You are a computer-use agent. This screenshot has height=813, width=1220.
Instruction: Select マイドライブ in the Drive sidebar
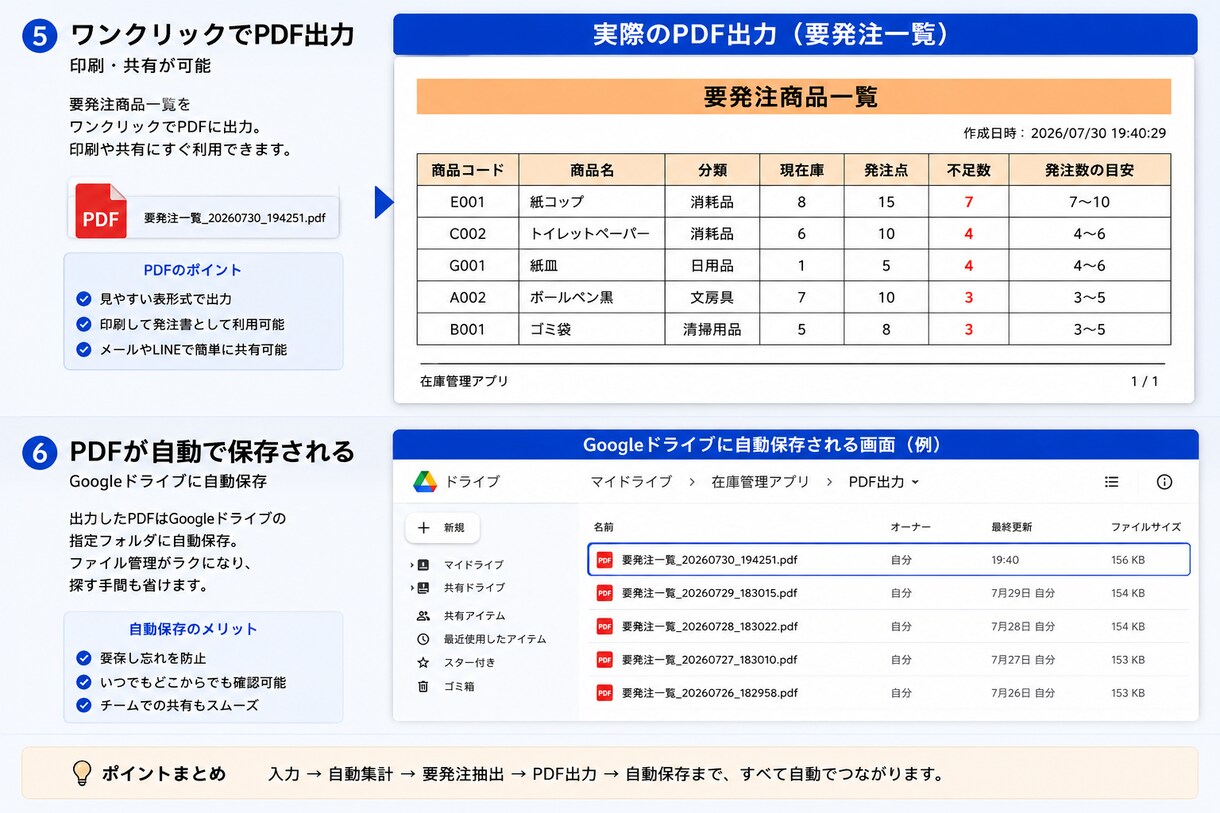474,565
